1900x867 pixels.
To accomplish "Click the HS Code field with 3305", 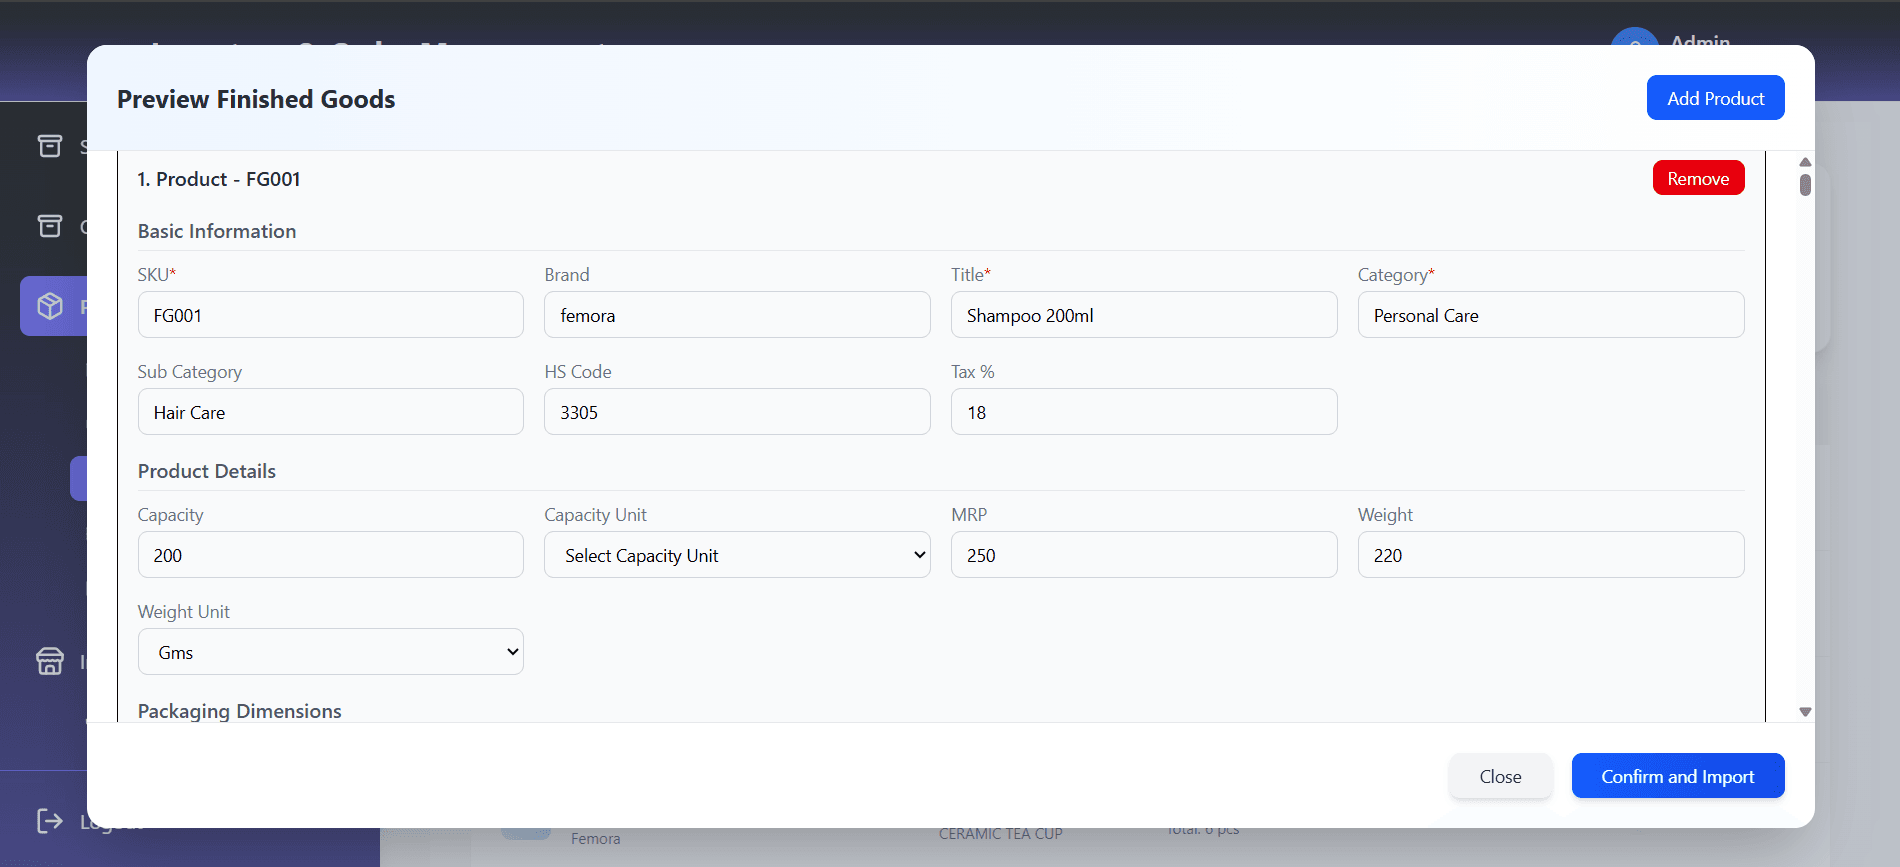I will [x=737, y=412].
